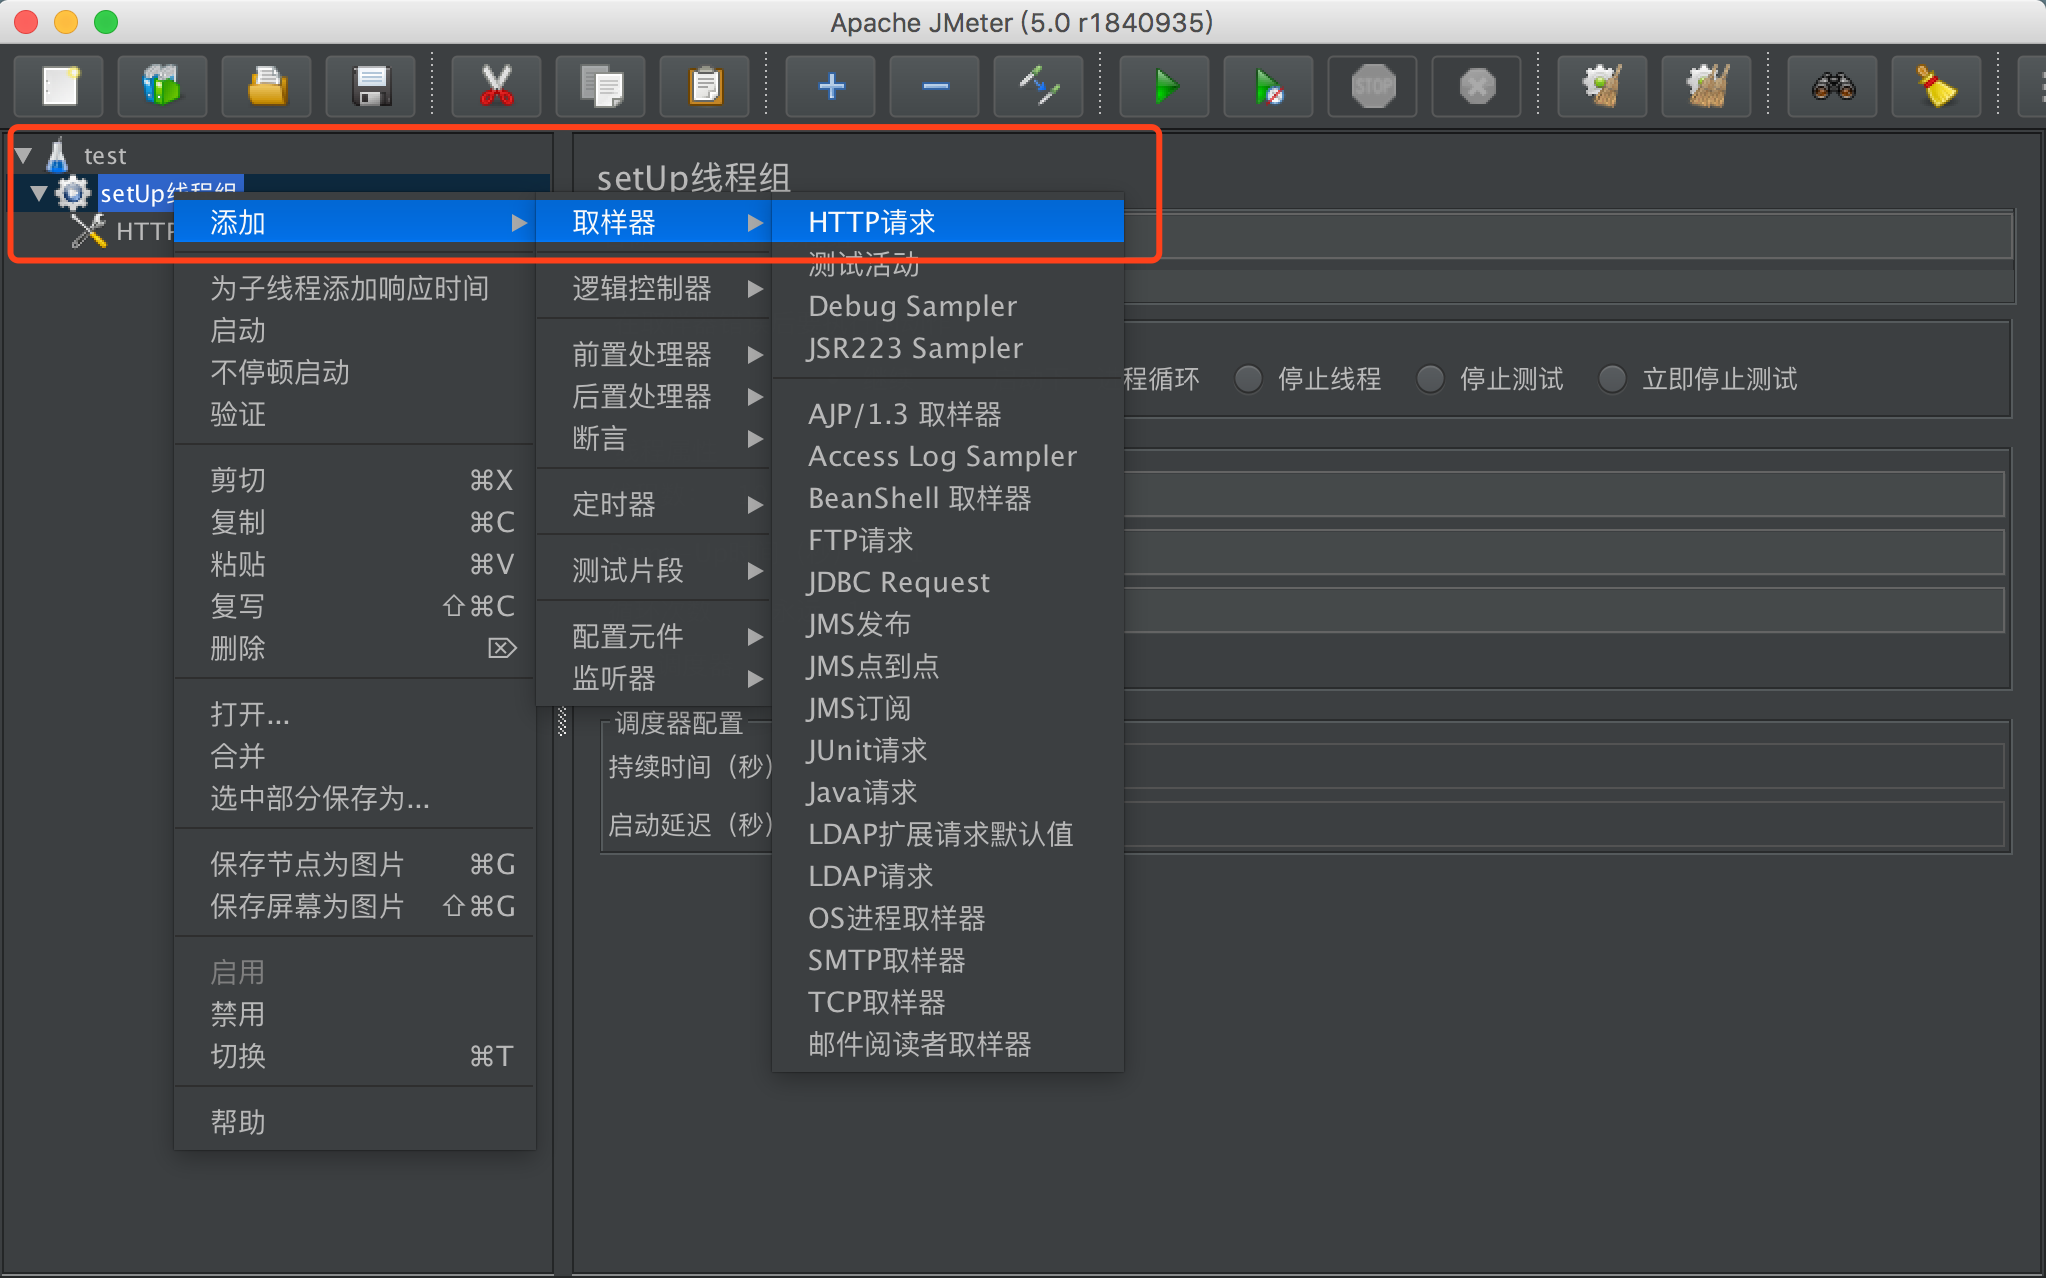Click the Copy toolbar icon
2046x1278 pixels.
(601, 86)
